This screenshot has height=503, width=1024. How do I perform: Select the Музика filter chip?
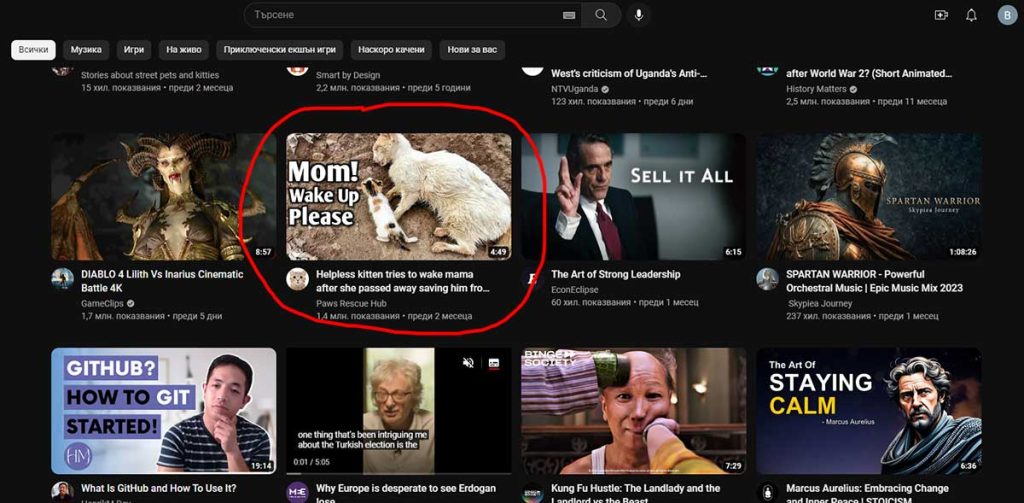86,49
